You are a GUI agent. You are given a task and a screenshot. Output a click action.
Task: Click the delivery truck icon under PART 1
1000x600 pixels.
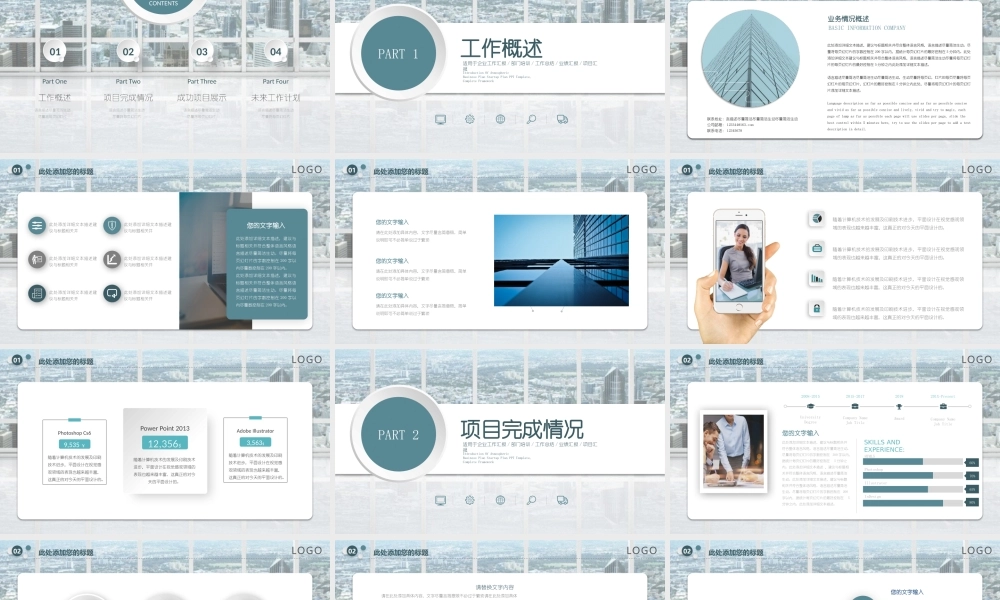[562, 119]
